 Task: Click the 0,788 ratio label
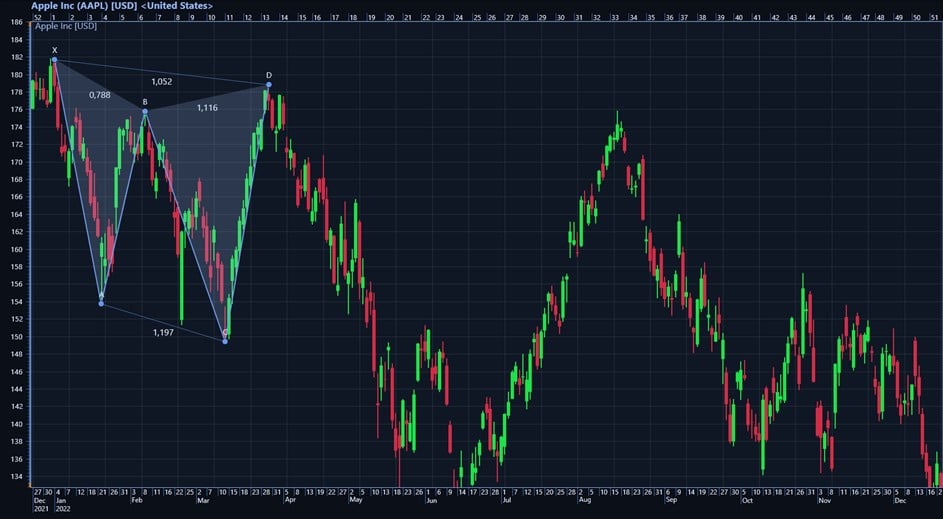99,95
